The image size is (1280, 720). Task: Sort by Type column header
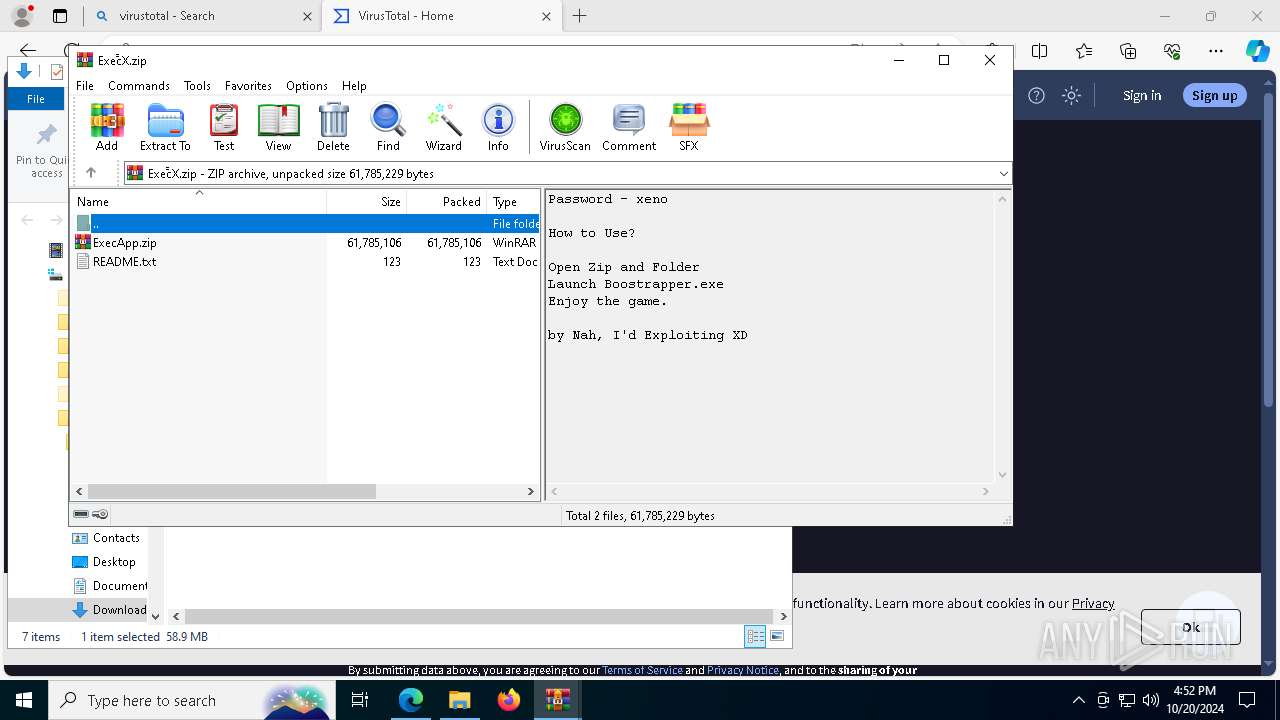coord(513,201)
